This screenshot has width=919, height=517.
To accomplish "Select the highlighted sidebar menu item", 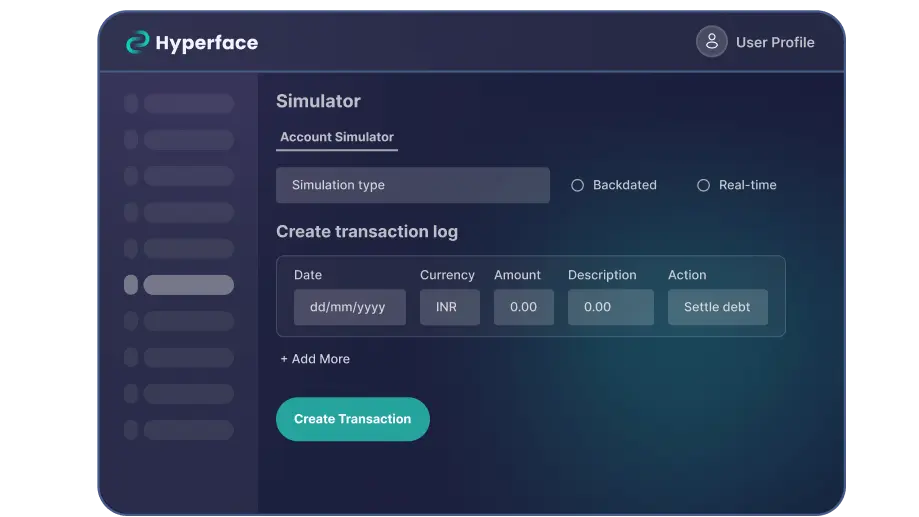I will 188,285.
